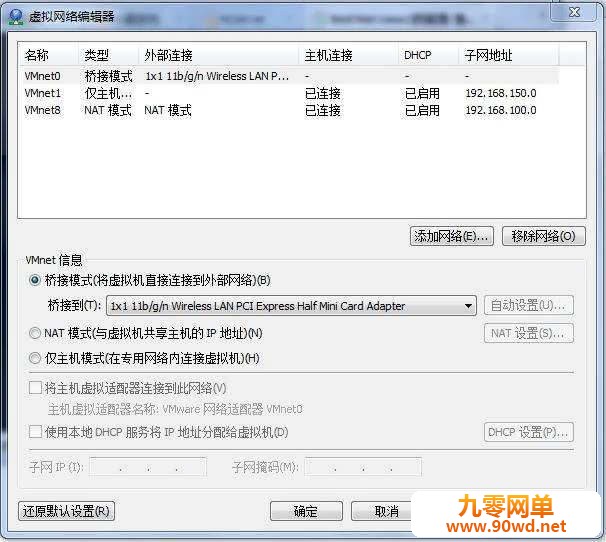This screenshot has width=606, height=542.
Task: Click 添加网络(E)... button
Action: pyautogui.click(x=451, y=236)
